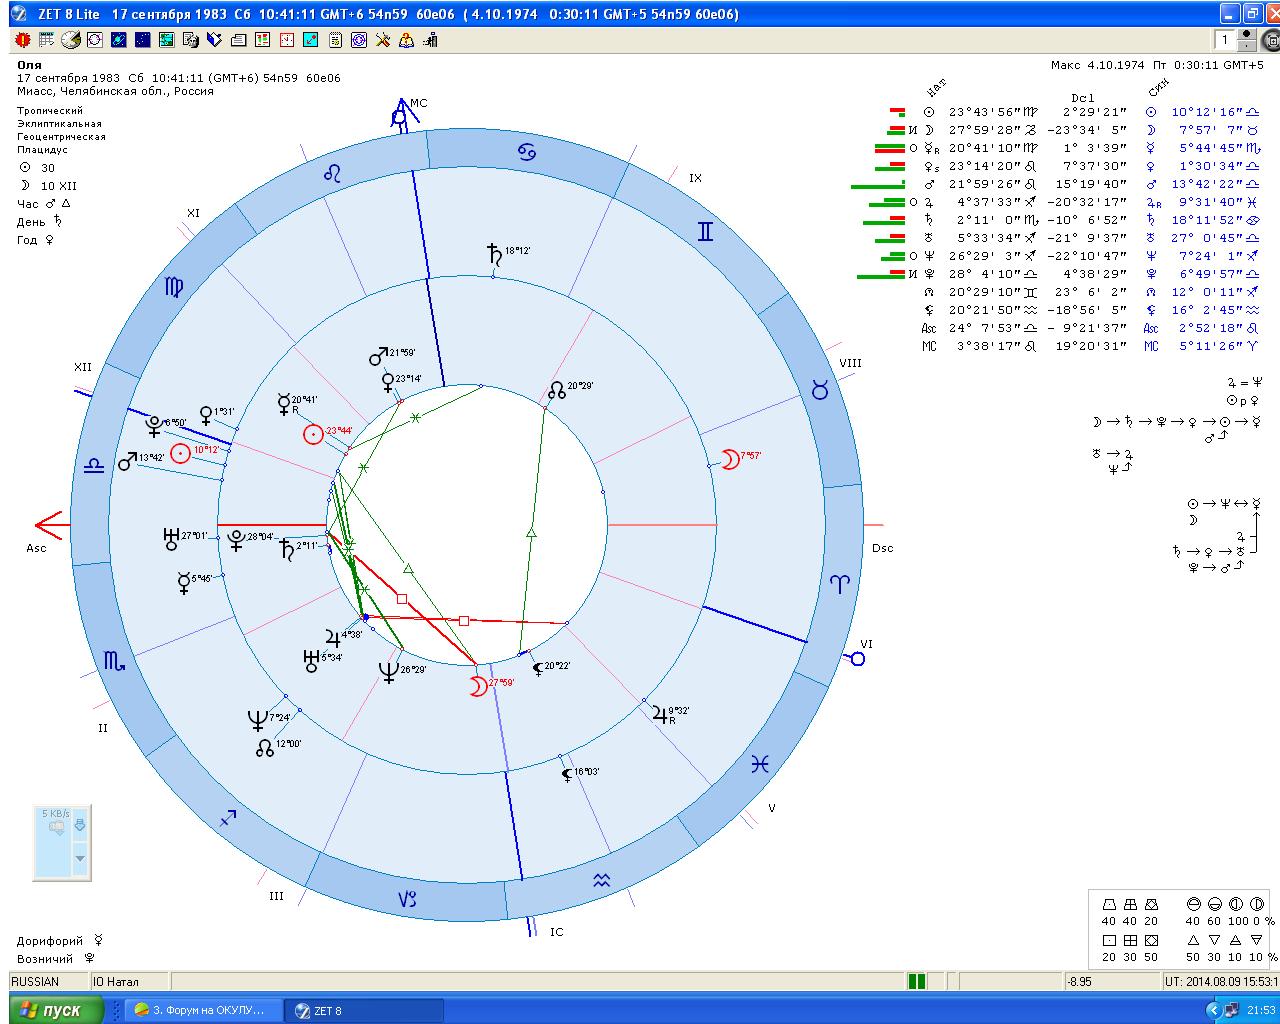1280x1024 pixels.
Task: Click the Оля chart name heading
Action: [x=29, y=65]
